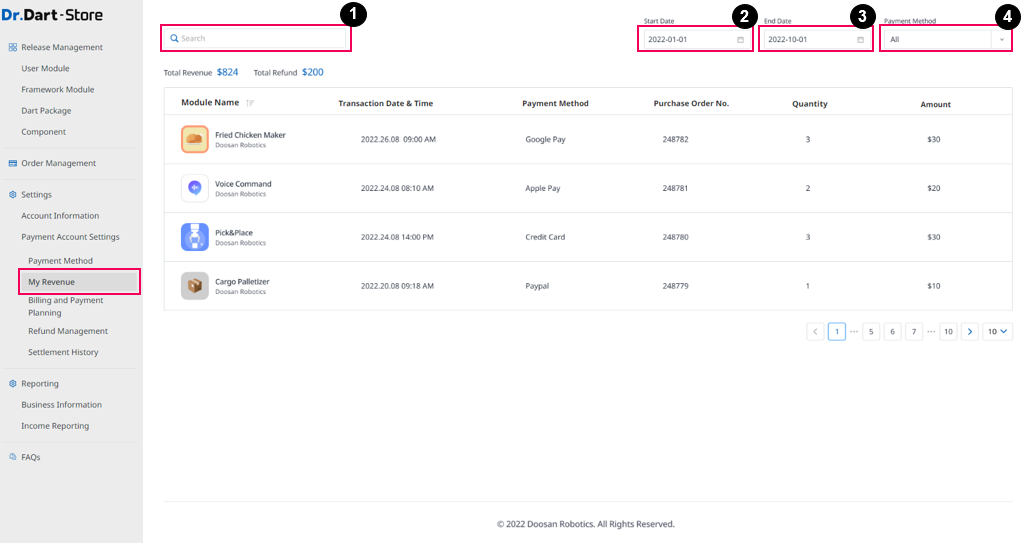
Task: Click Credit Card payment method cell
Action: (x=545, y=237)
